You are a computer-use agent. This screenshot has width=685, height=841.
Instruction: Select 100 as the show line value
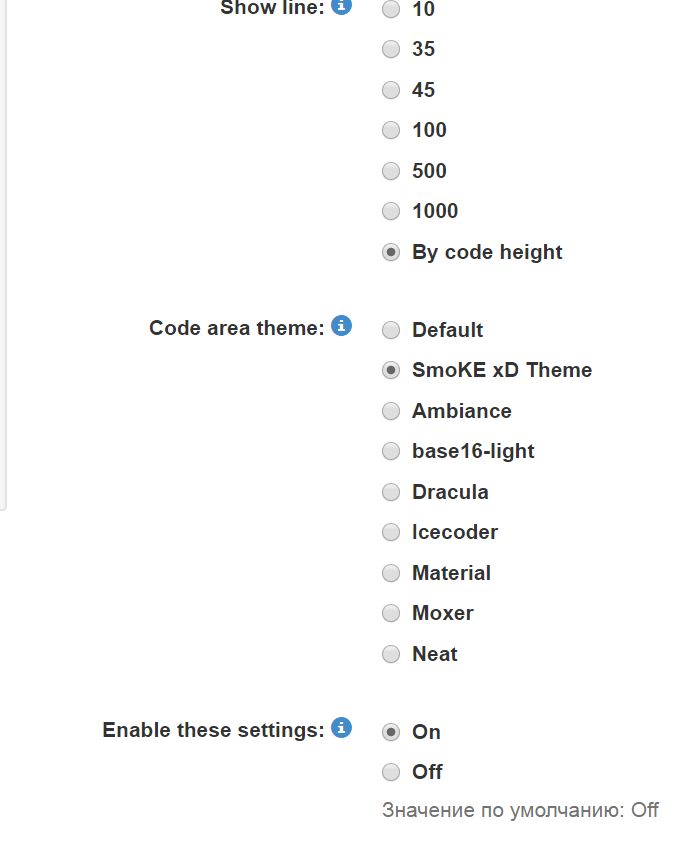390,130
